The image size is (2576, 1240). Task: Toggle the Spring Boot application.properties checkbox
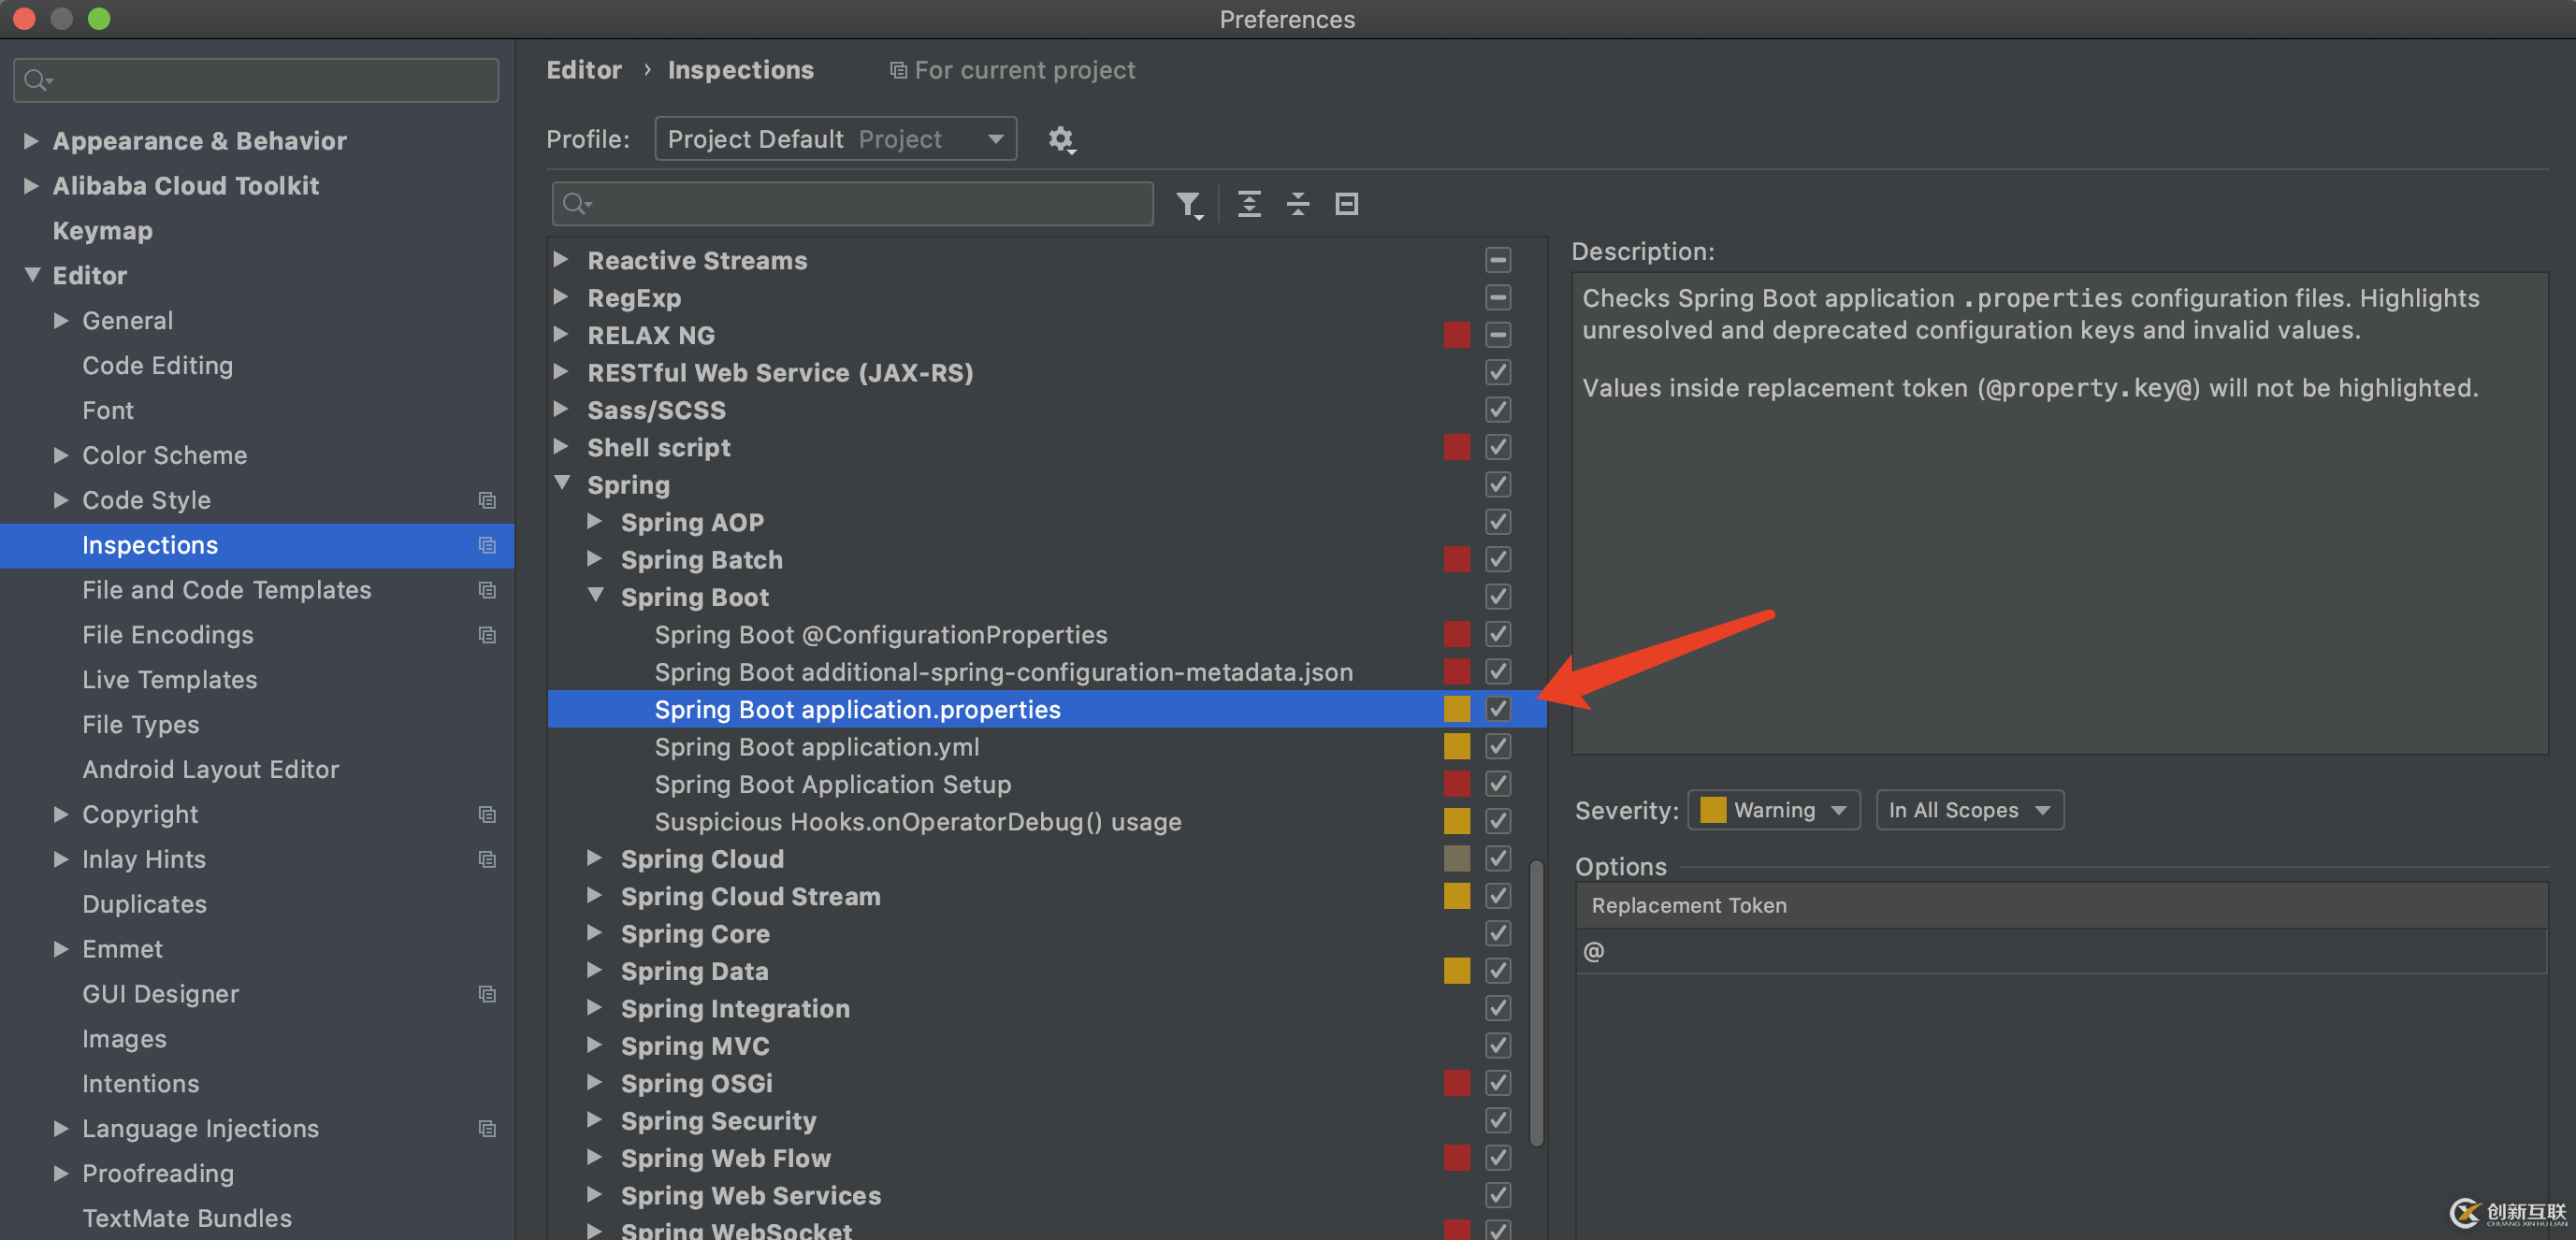[1497, 710]
